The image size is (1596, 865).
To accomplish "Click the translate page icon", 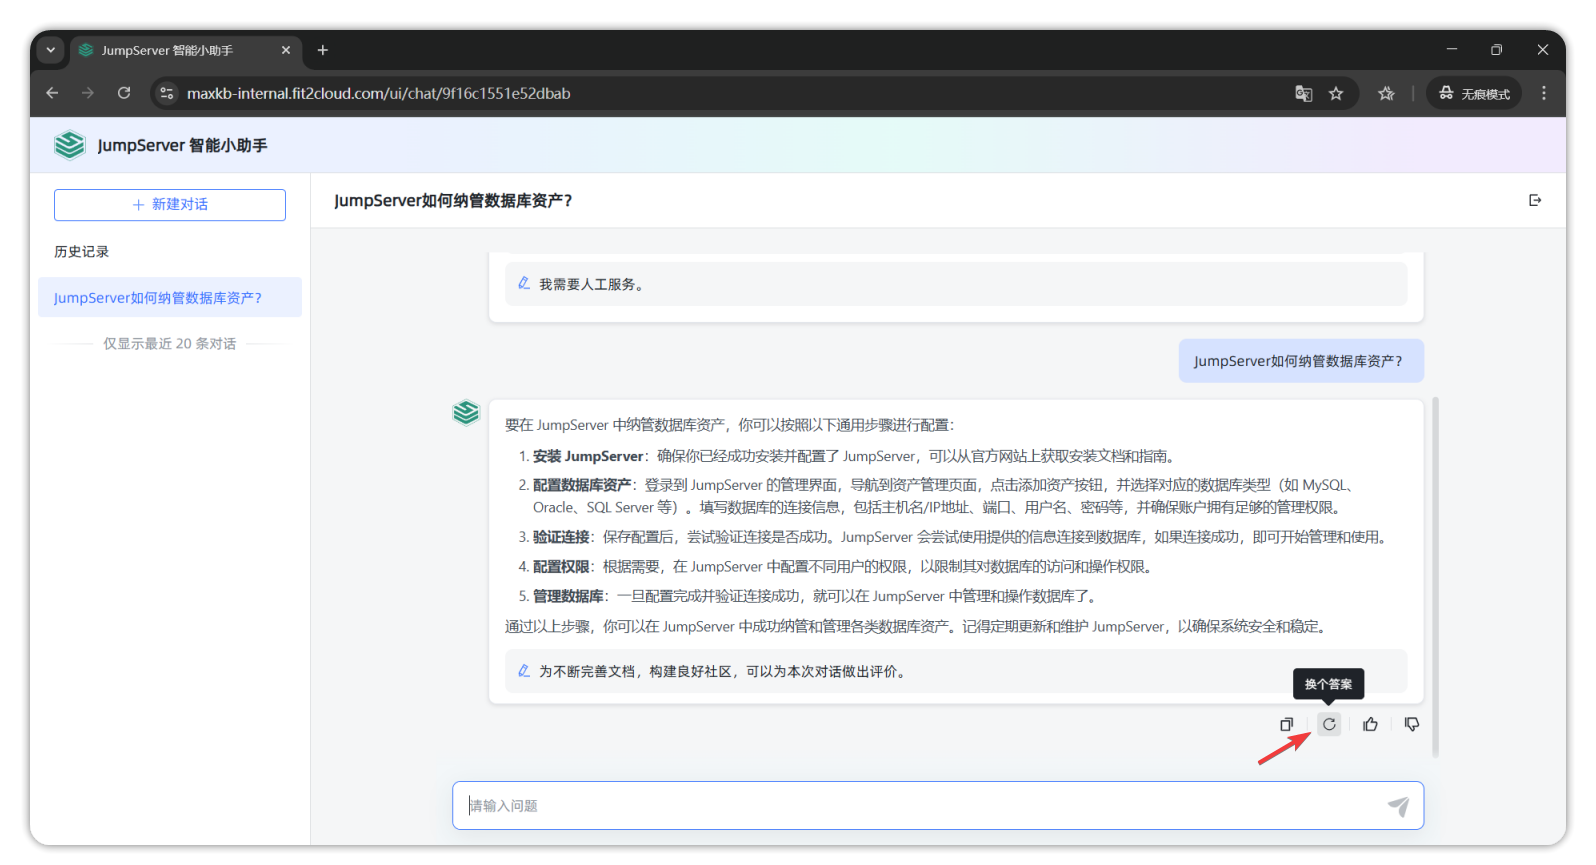I will pos(1303,93).
